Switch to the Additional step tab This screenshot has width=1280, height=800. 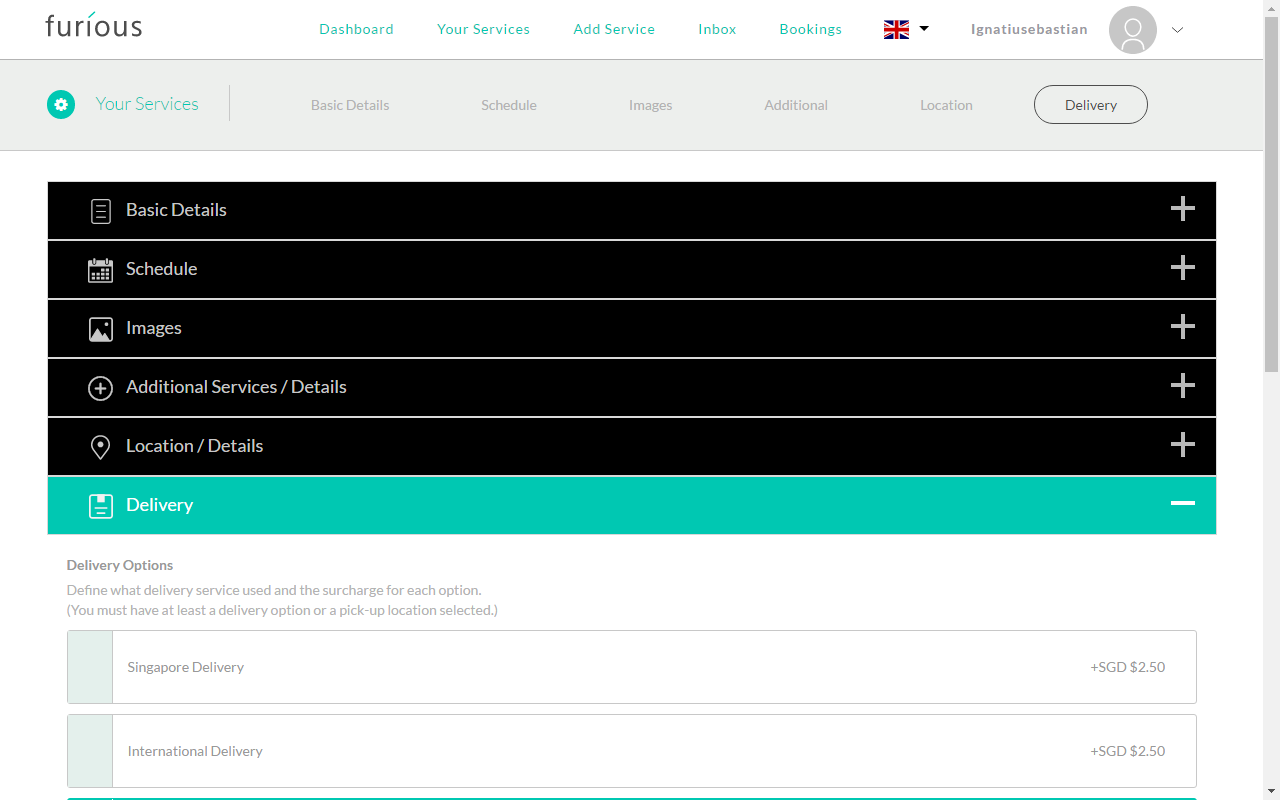pos(796,105)
